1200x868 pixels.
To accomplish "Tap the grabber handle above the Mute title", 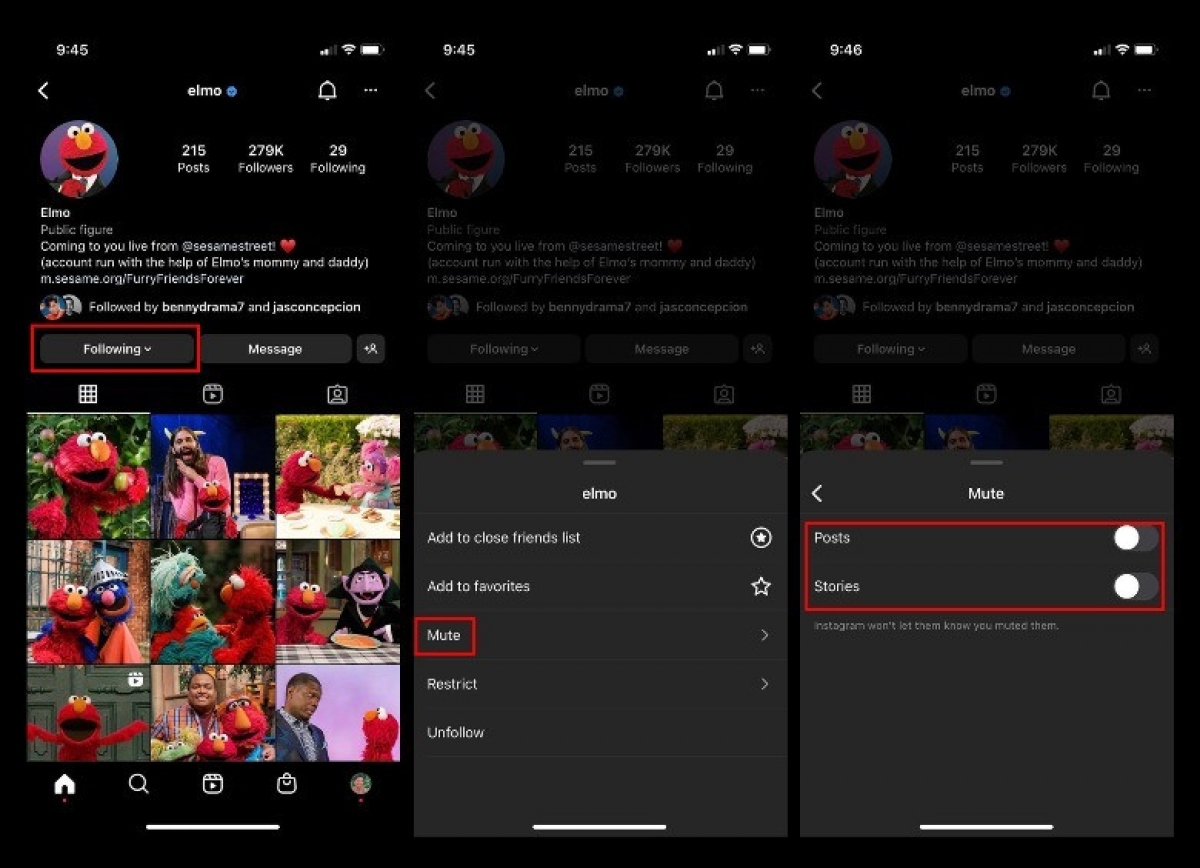I will pos(986,462).
